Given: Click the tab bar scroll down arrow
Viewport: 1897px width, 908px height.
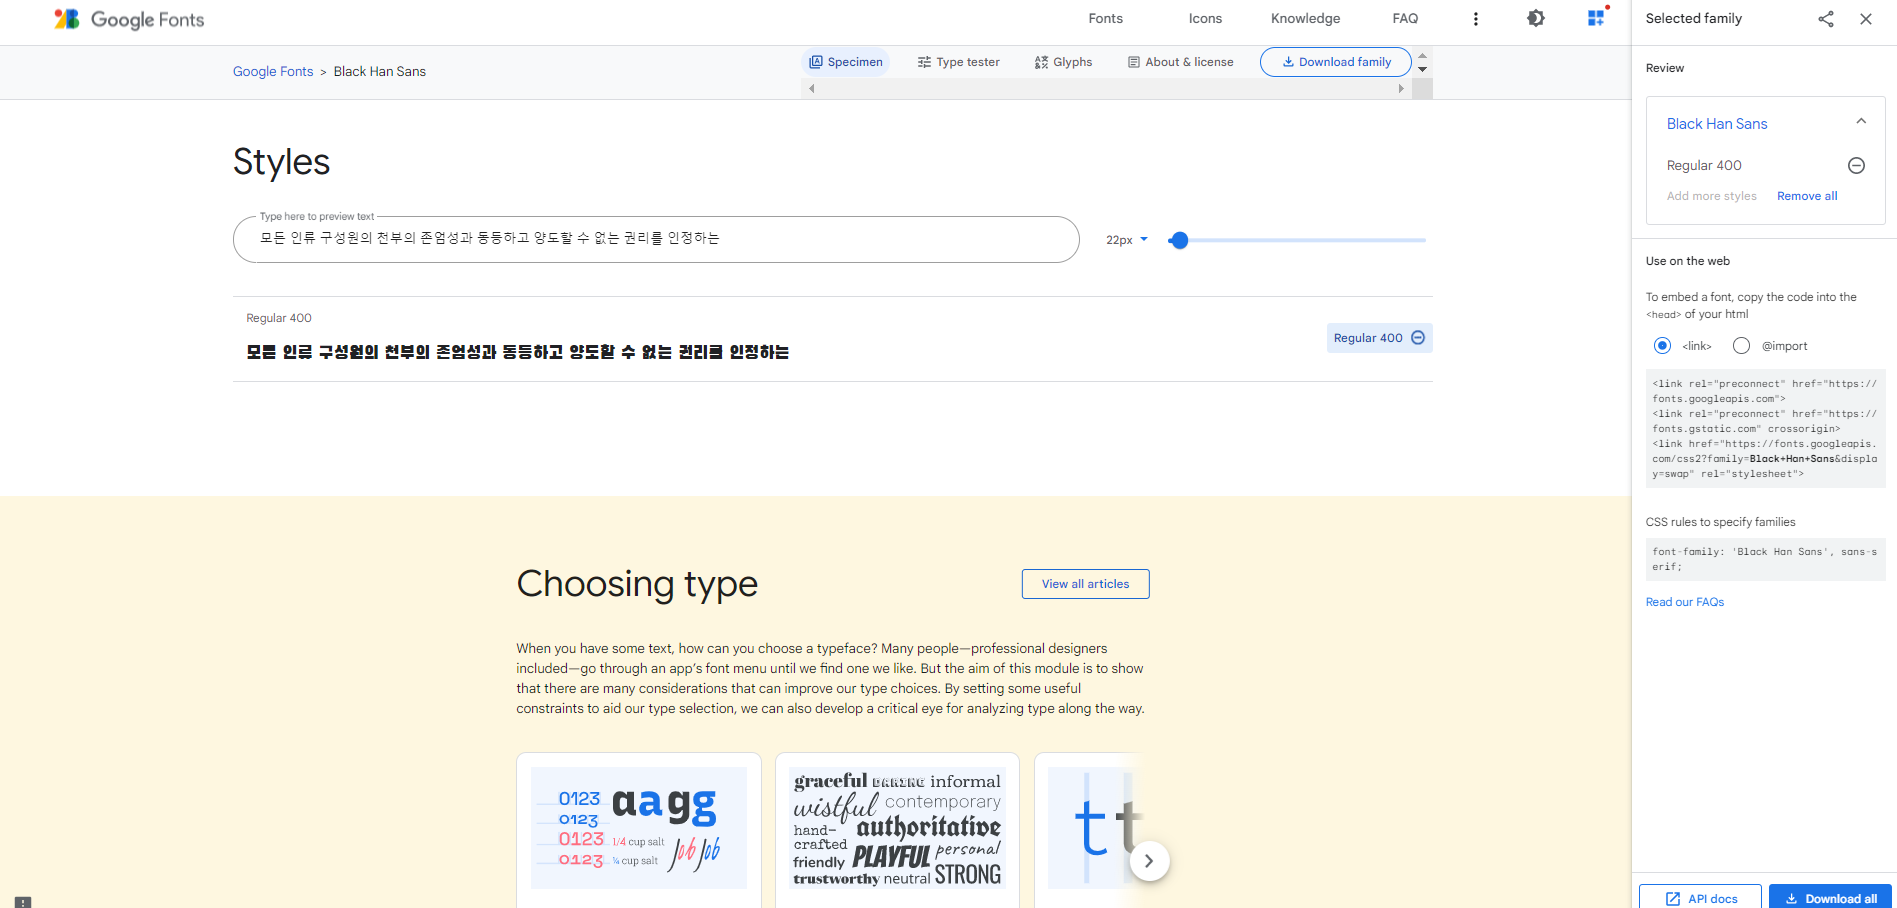Looking at the screenshot, I should pos(1423,69).
